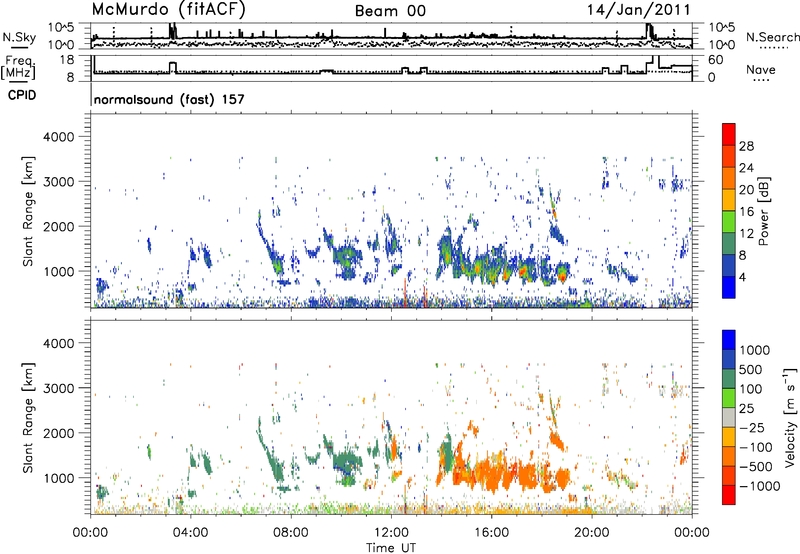Click the '4' tick label on power colorbar
This screenshot has height=554, width=800.
742,278
